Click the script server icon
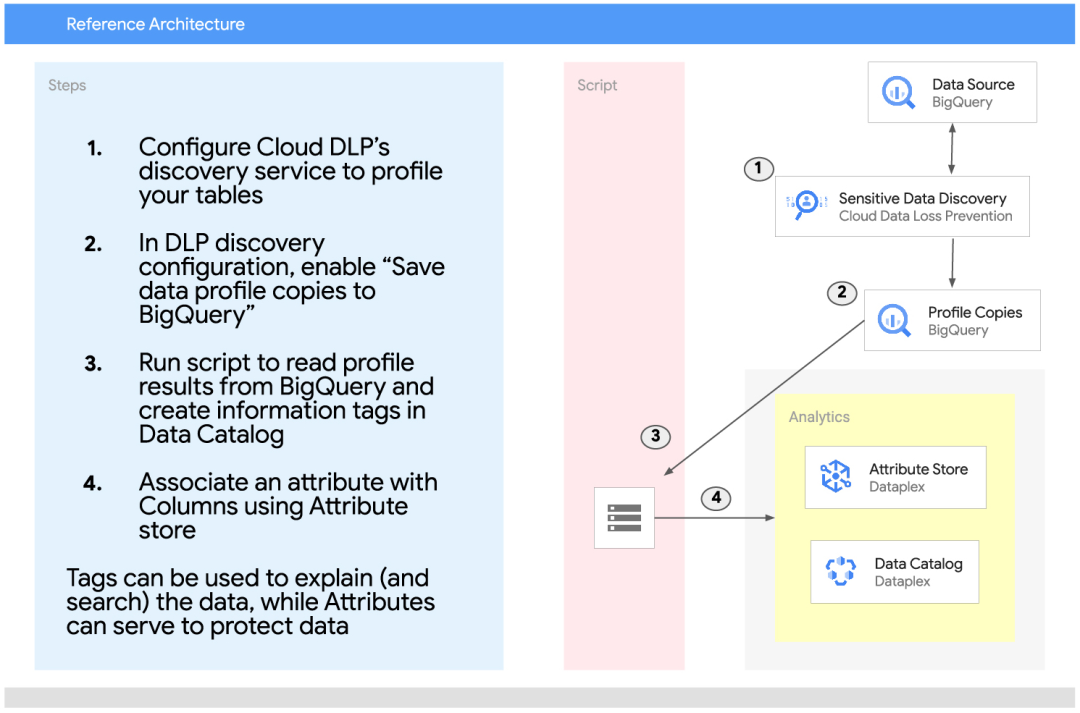Image resolution: width=1080 pixels, height=713 pixels. tap(624, 517)
